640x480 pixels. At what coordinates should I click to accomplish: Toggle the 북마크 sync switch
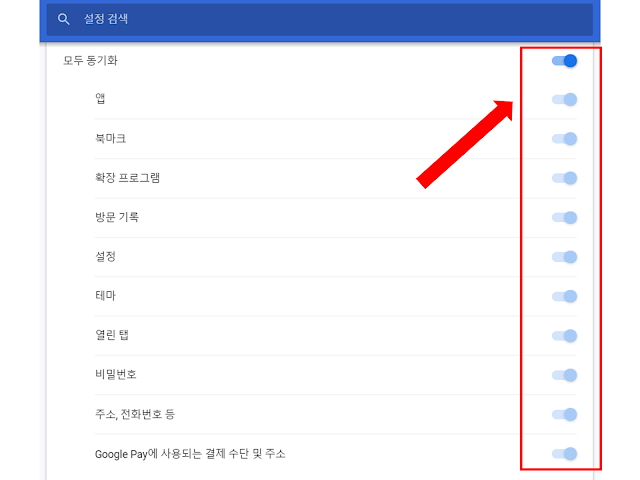pyautogui.click(x=564, y=139)
